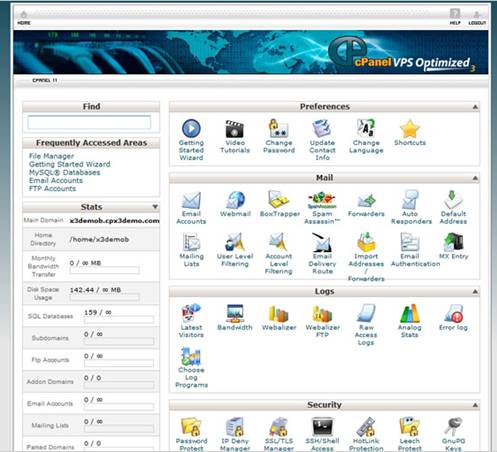Click the SQL Databases usage bar

pos(119,320)
